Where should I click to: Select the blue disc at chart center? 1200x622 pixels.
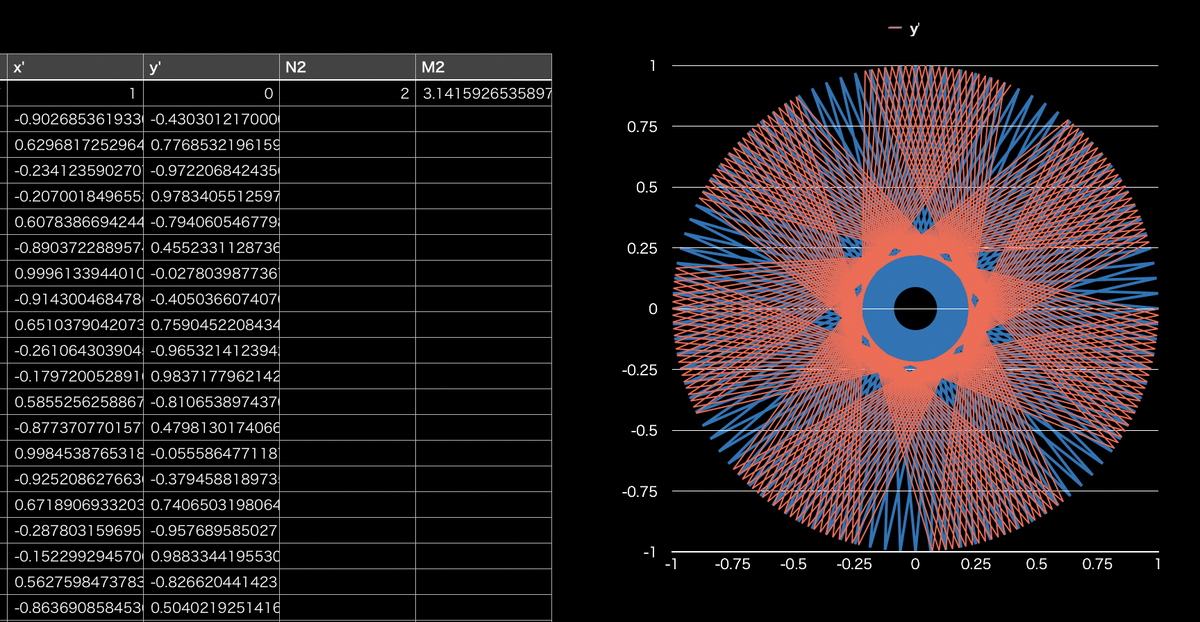[x=915, y=308]
